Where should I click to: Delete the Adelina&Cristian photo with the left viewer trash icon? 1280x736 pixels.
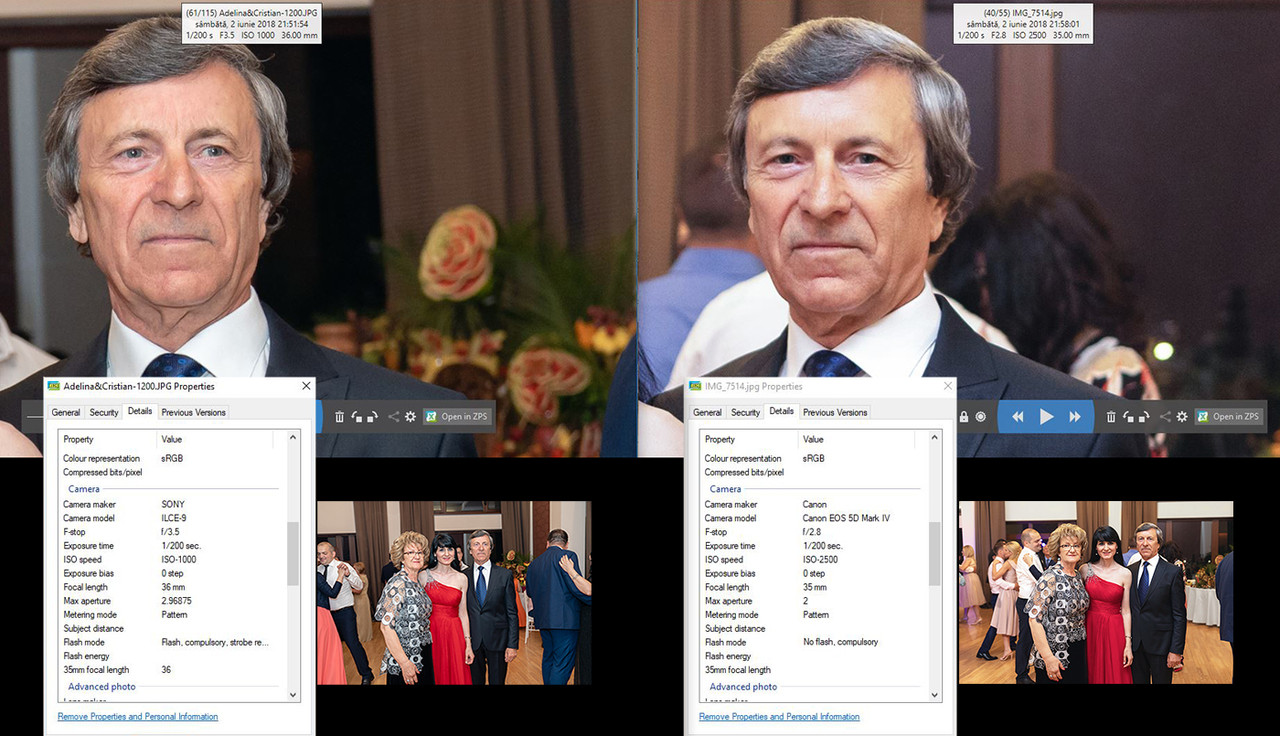tap(339, 417)
